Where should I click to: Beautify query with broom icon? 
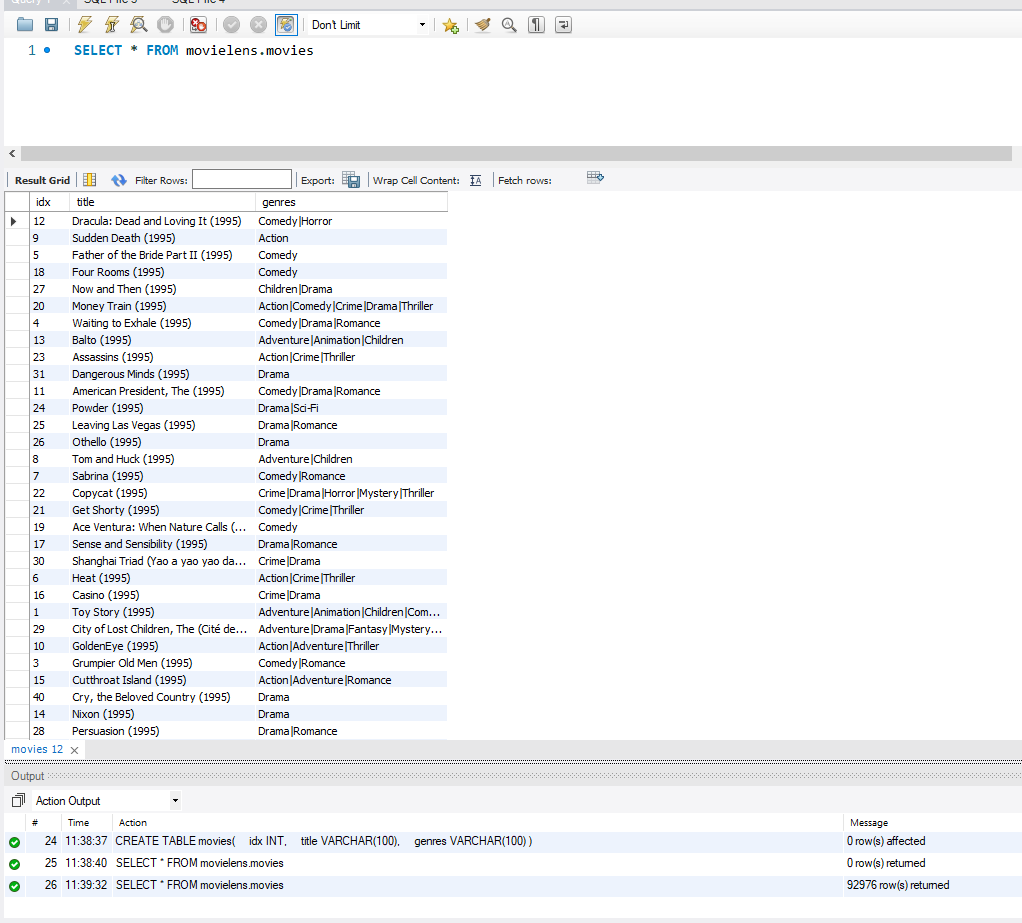(x=482, y=25)
